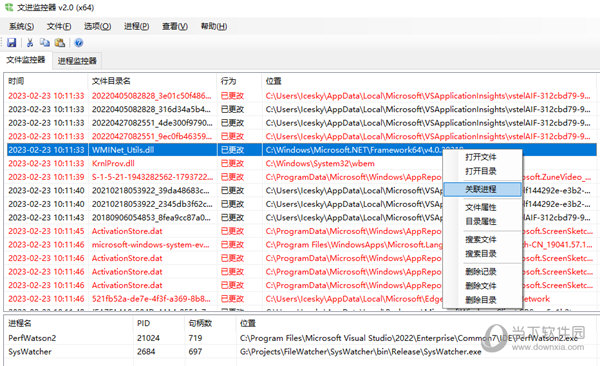This screenshot has height=366, width=600.
Task: Select the 20210218053922_39da48683c... entry
Action: tap(151, 190)
